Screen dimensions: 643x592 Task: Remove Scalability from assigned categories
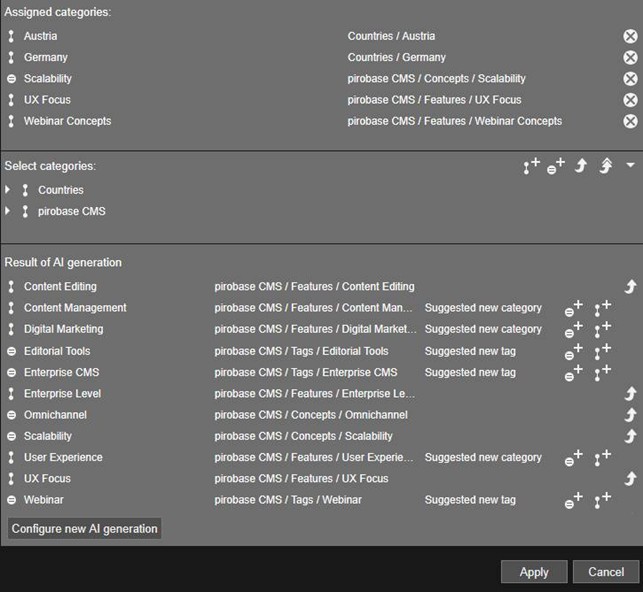click(x=630, y=79)
